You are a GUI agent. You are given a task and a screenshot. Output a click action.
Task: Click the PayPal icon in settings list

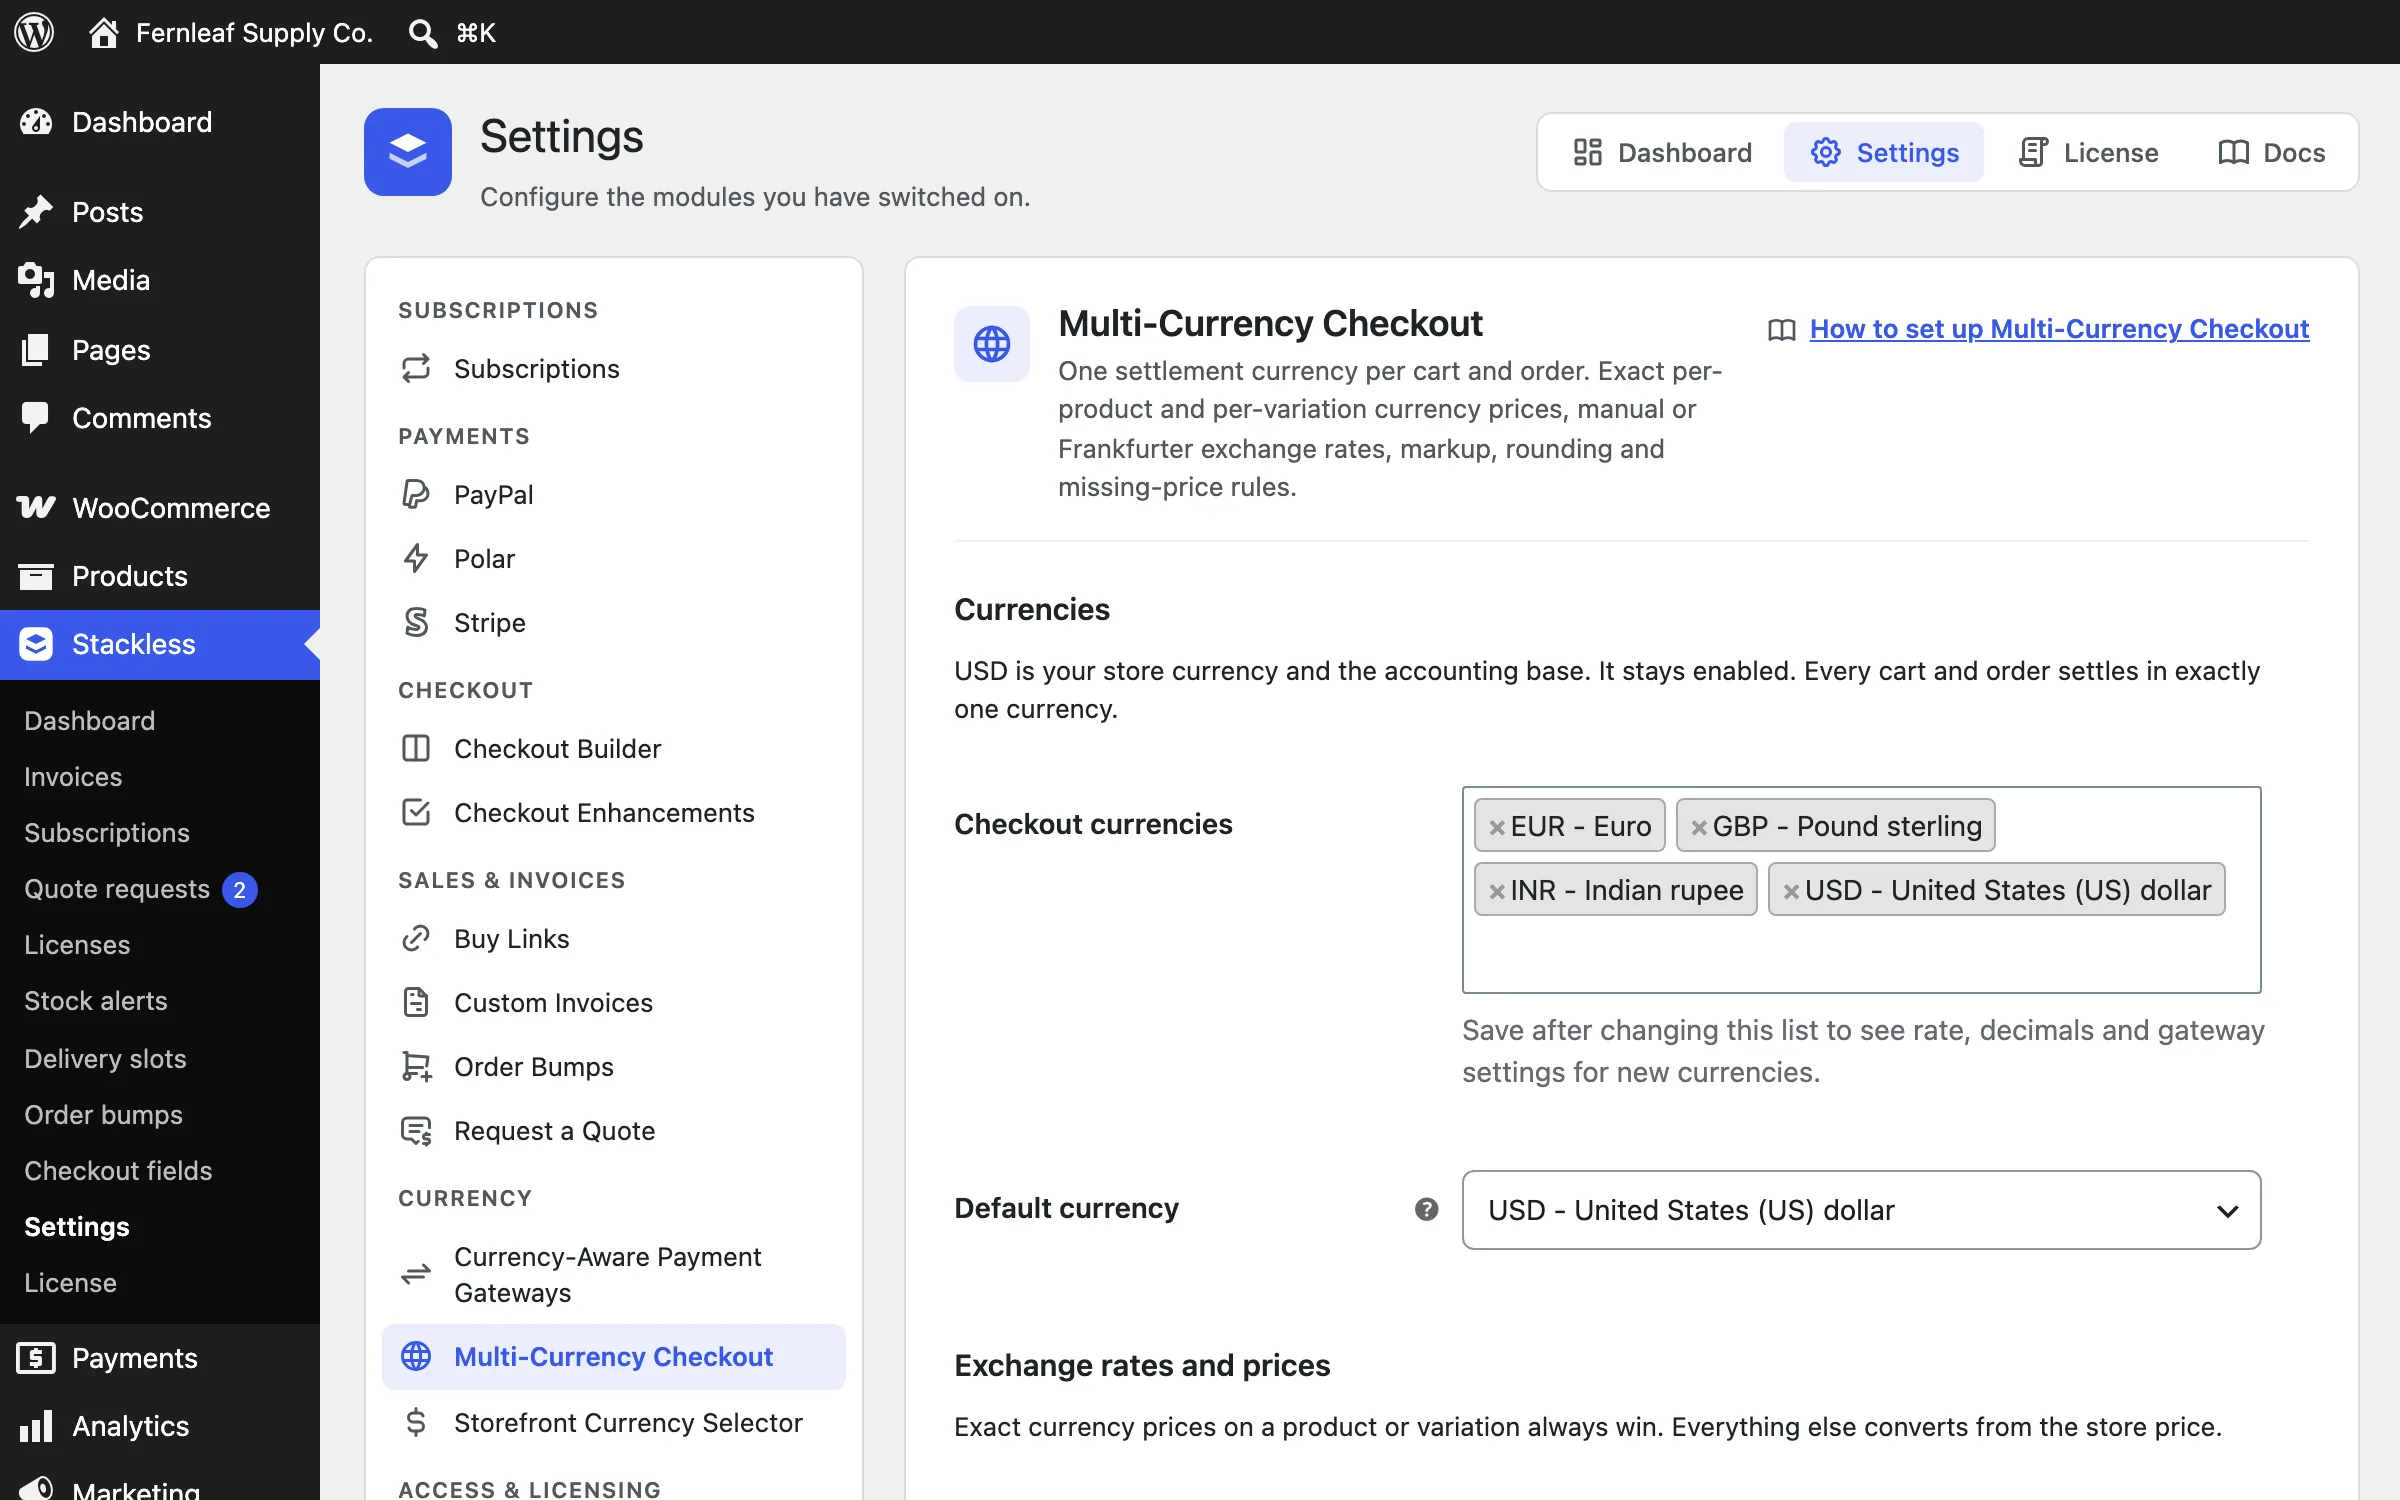pos(416,494)
